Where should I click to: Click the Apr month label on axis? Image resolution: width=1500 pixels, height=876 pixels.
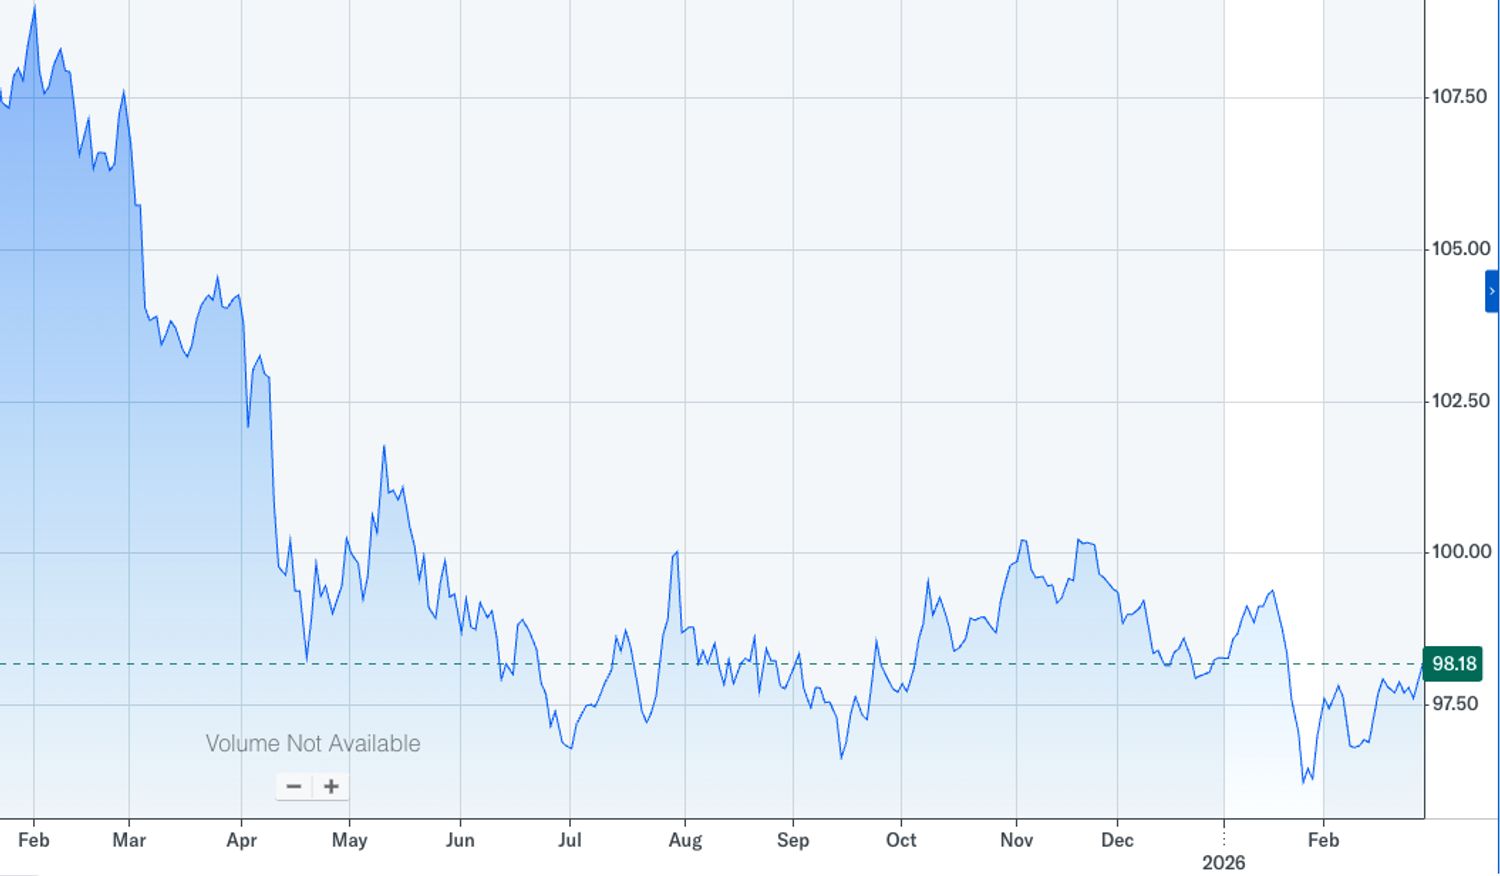[x=242, y=840]
